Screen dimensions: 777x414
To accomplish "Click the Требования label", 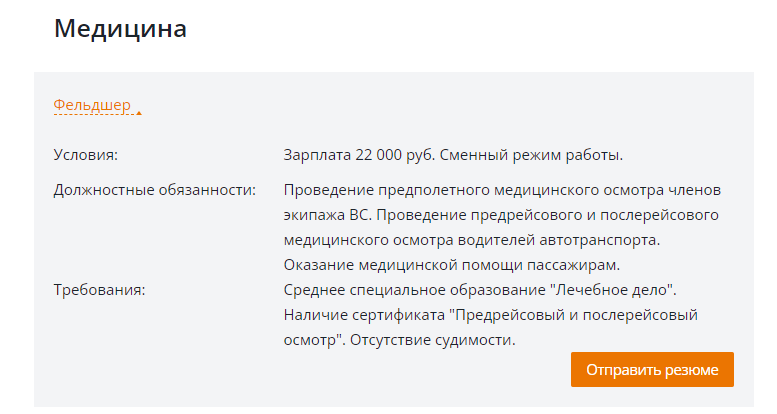I will 100,290.
